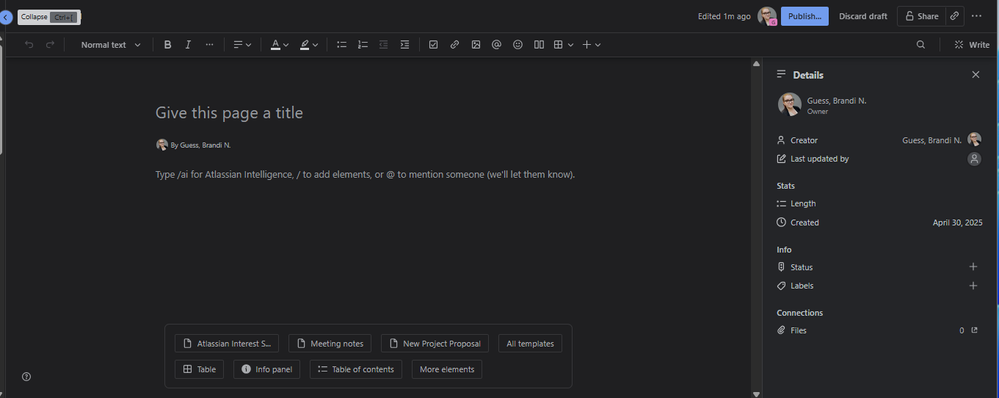
Task: Click the Creator name Guess, Brandi N.
Action: pyautogui.click(x=931, y=140)
